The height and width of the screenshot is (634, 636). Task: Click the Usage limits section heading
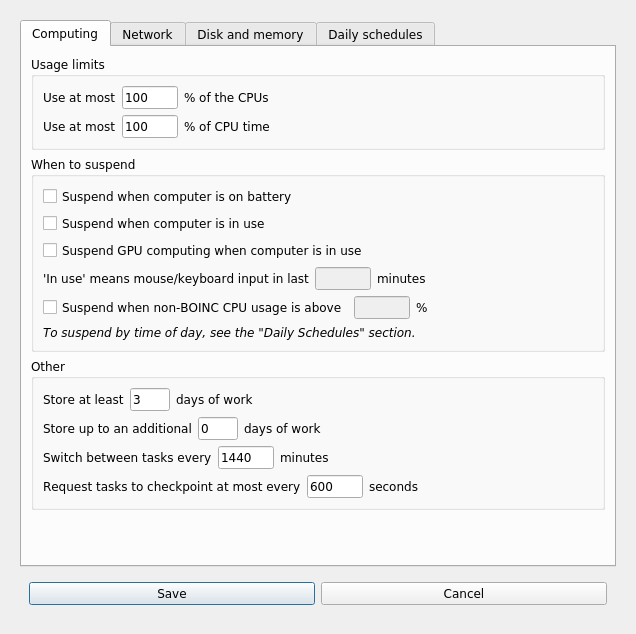[68, 65]
